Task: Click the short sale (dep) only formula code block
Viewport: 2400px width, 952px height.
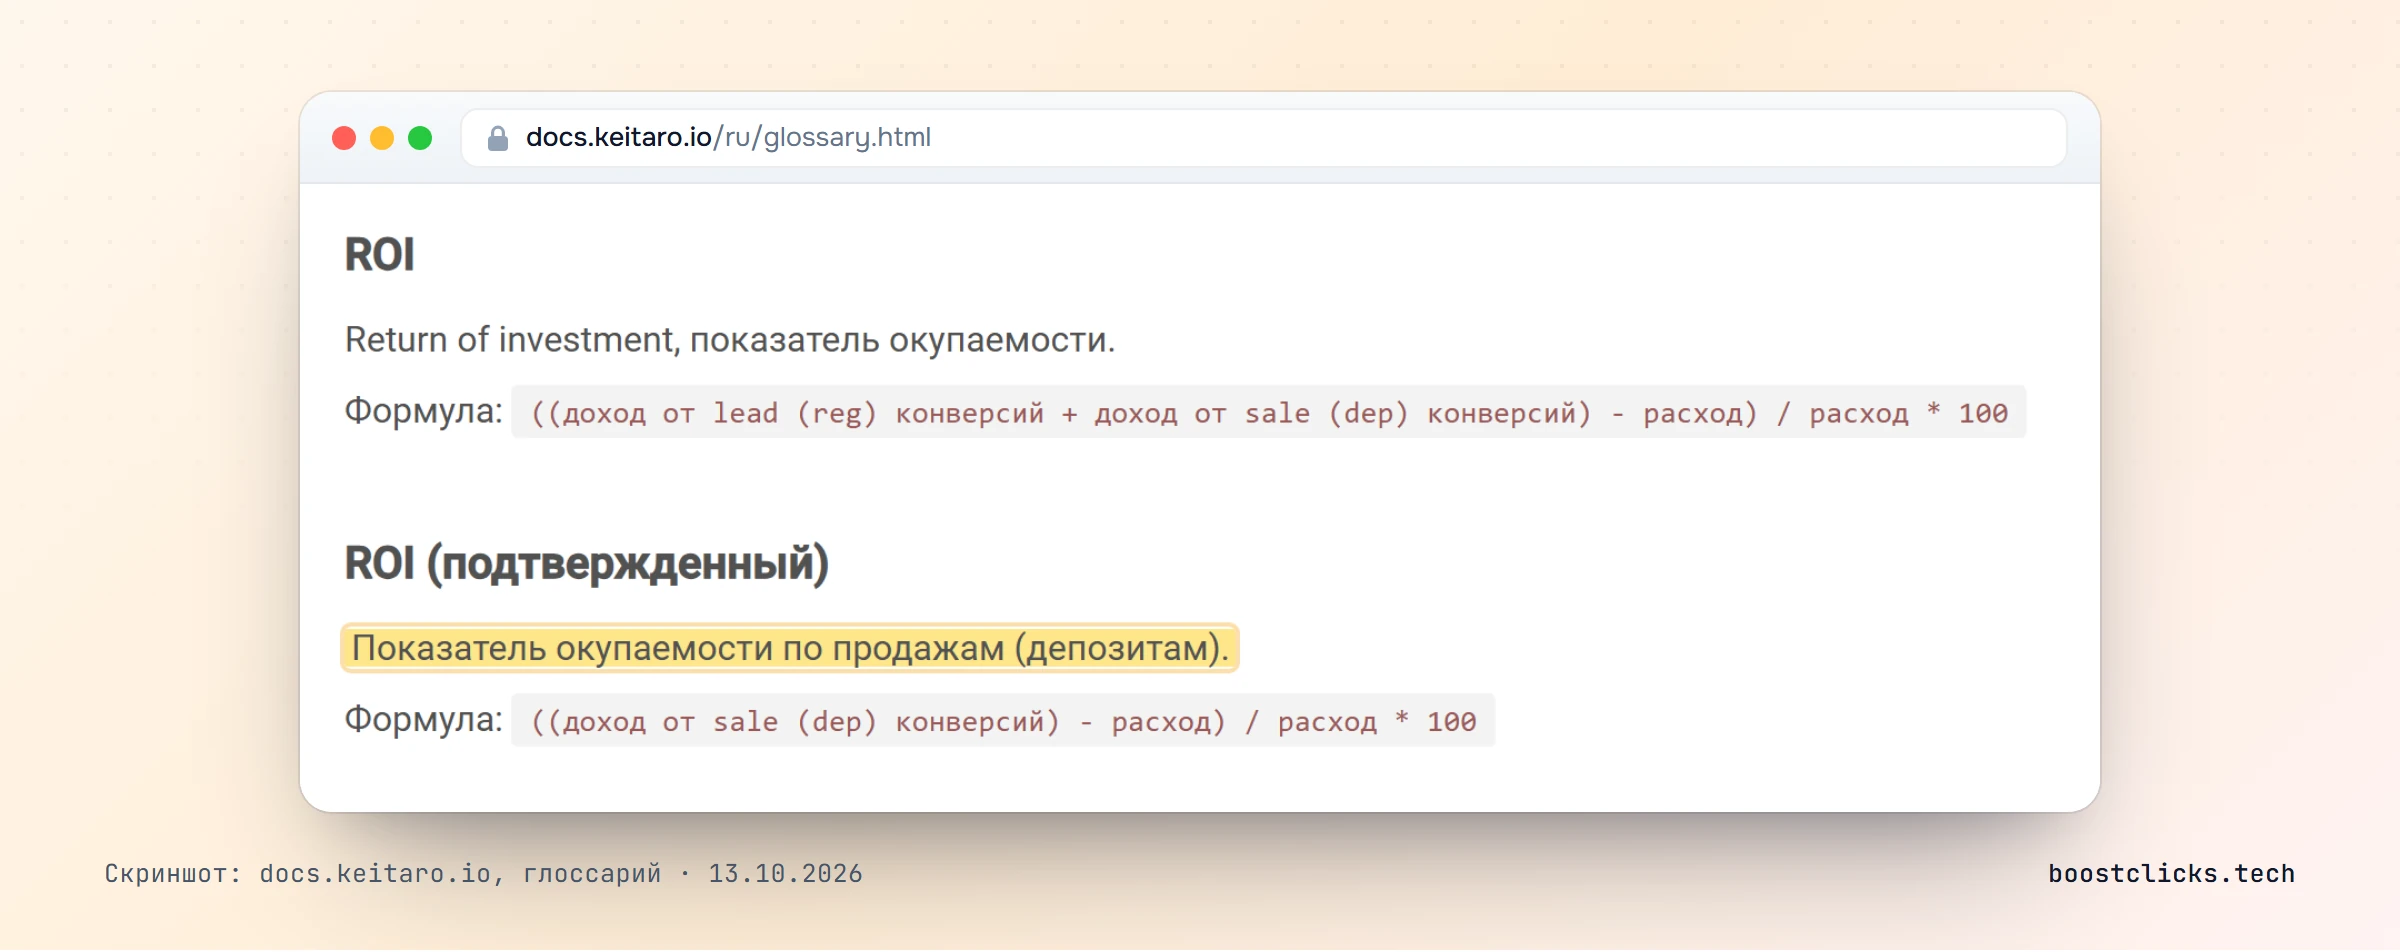Action: point(1003,720)
